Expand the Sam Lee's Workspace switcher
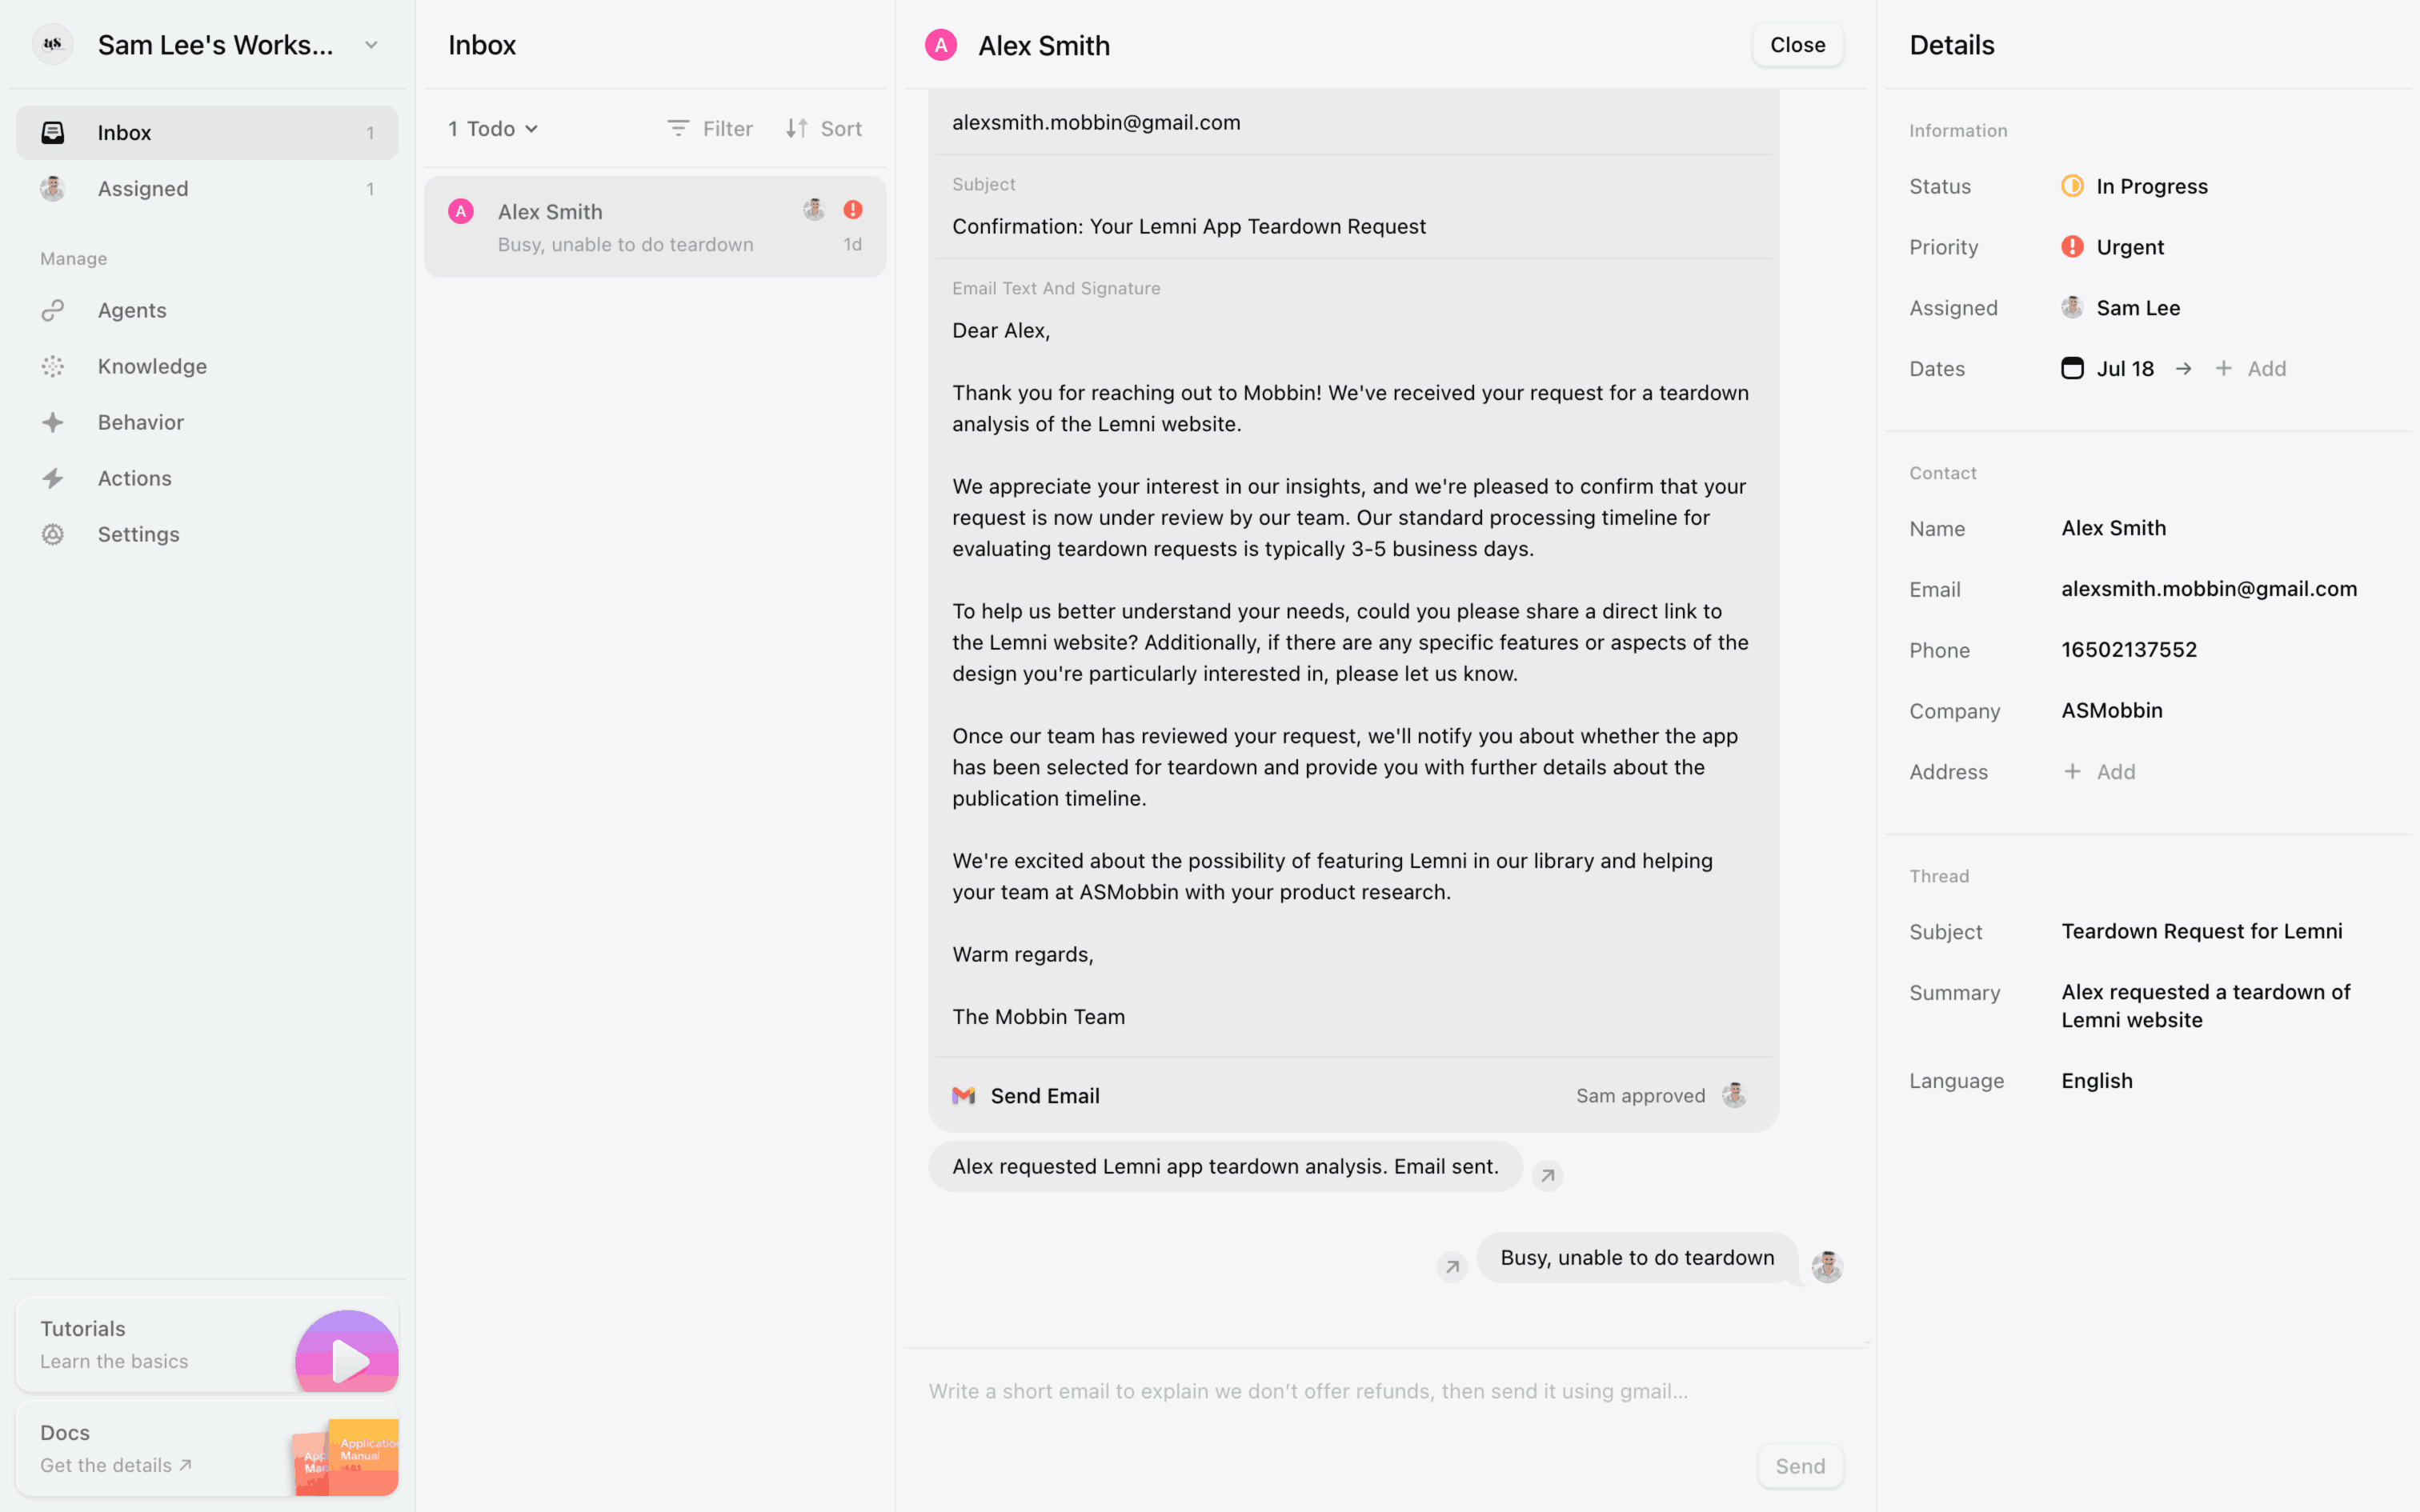This screenshot has width=2420, height=1512. coord(371,45)
